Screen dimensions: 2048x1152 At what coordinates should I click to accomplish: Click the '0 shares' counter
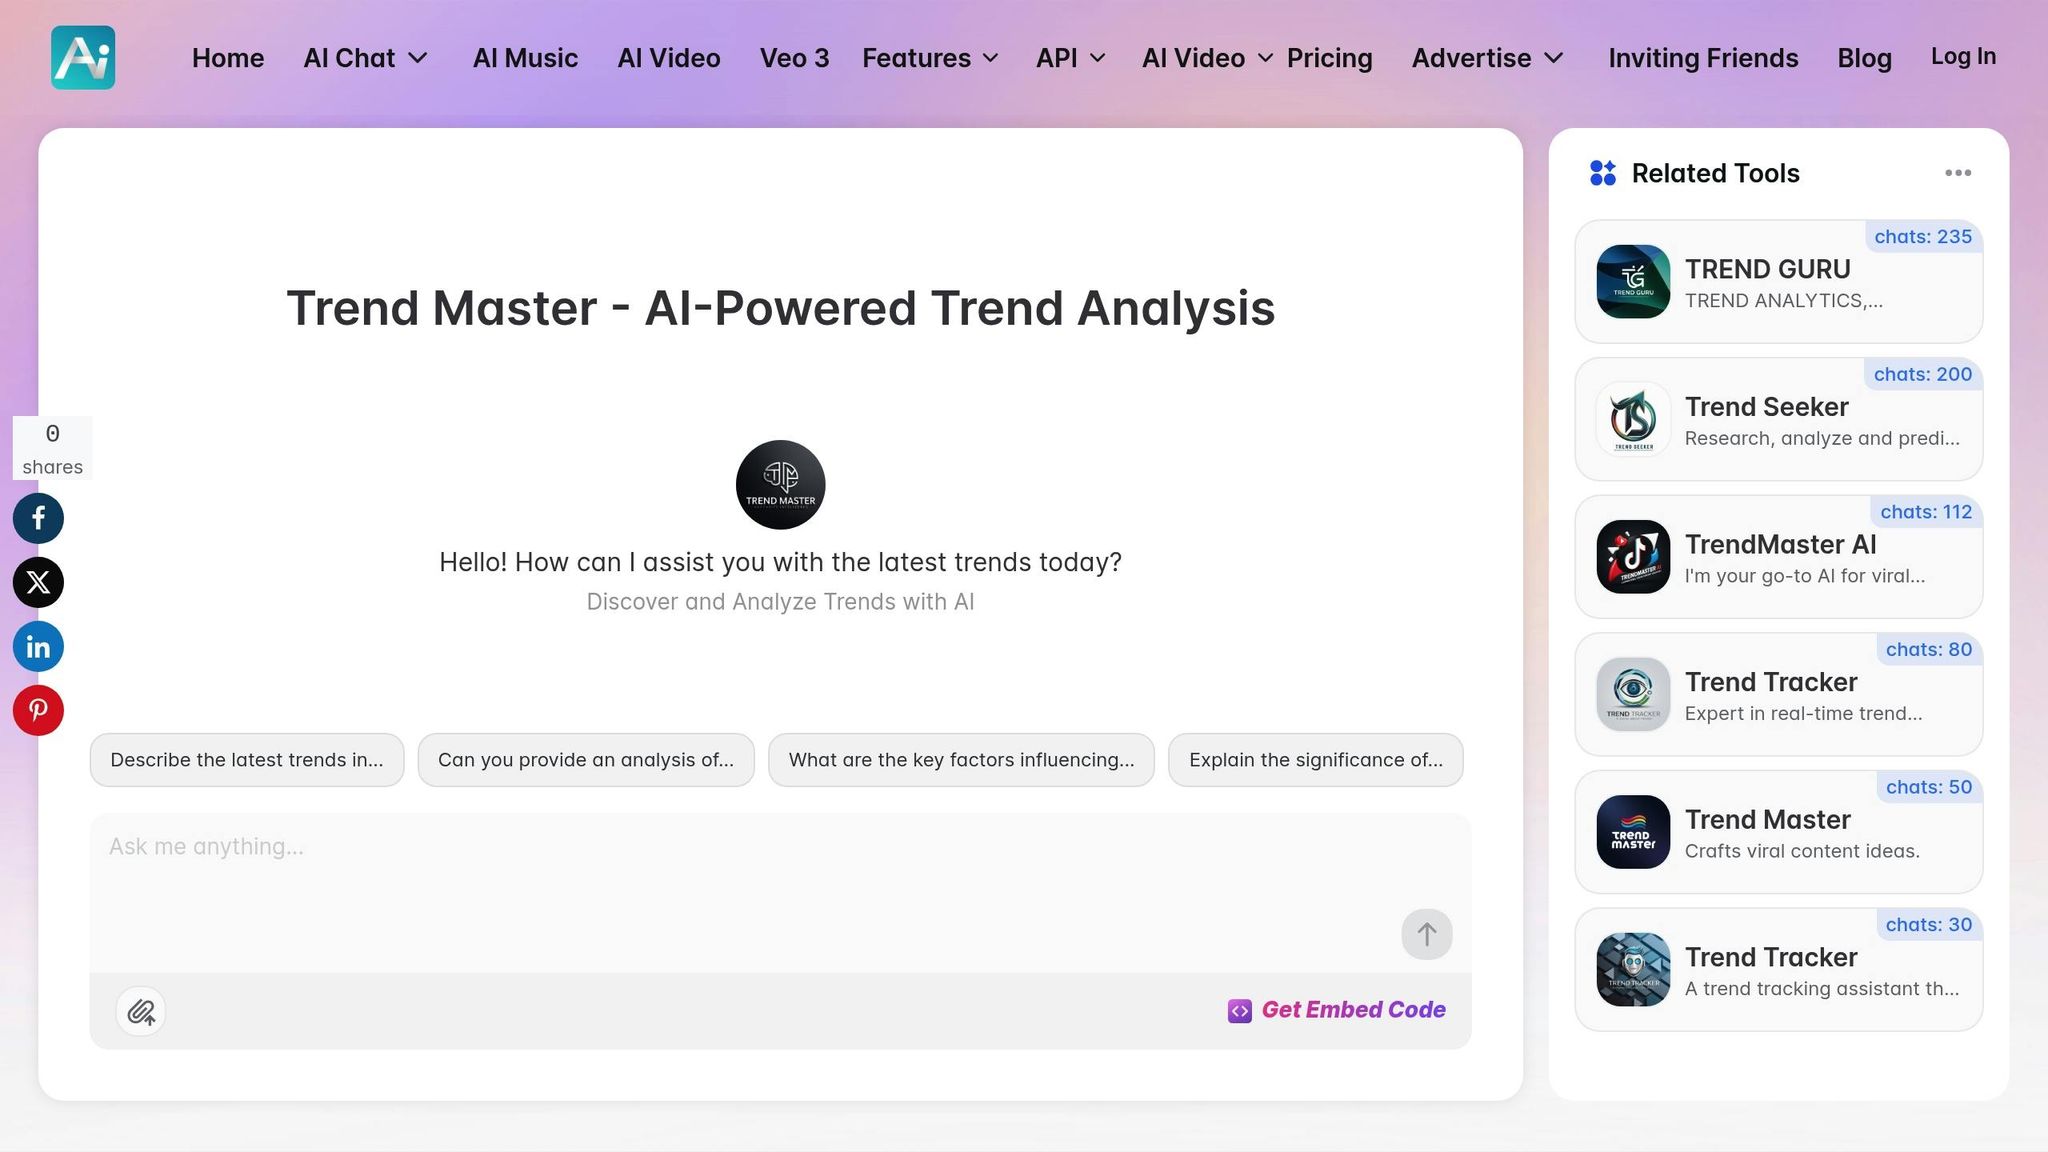pos(53,448)
